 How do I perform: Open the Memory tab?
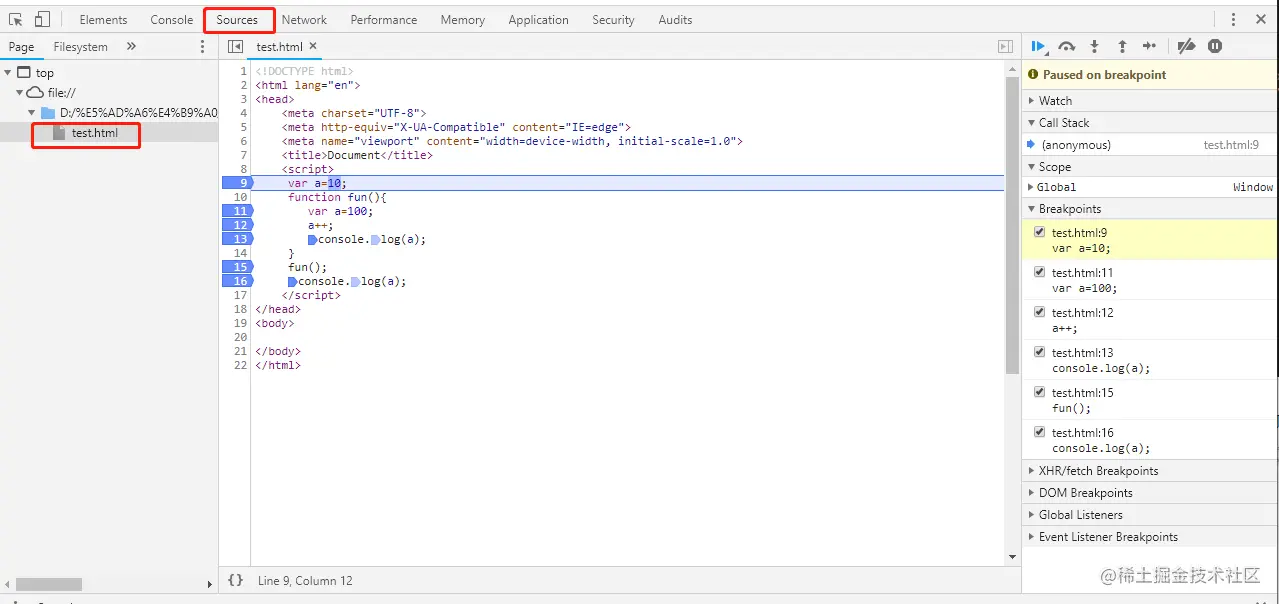tap(463, 20)
